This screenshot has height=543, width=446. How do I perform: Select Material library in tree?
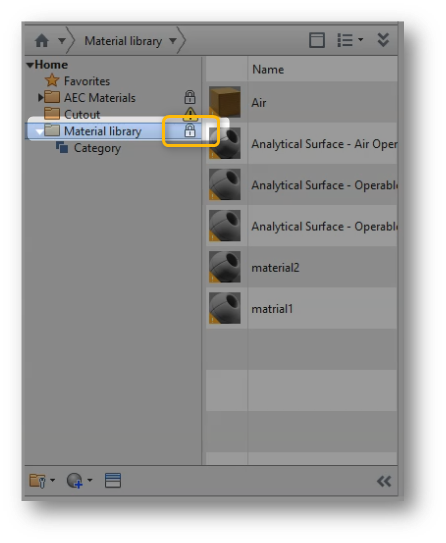click(x=103, y=131)
